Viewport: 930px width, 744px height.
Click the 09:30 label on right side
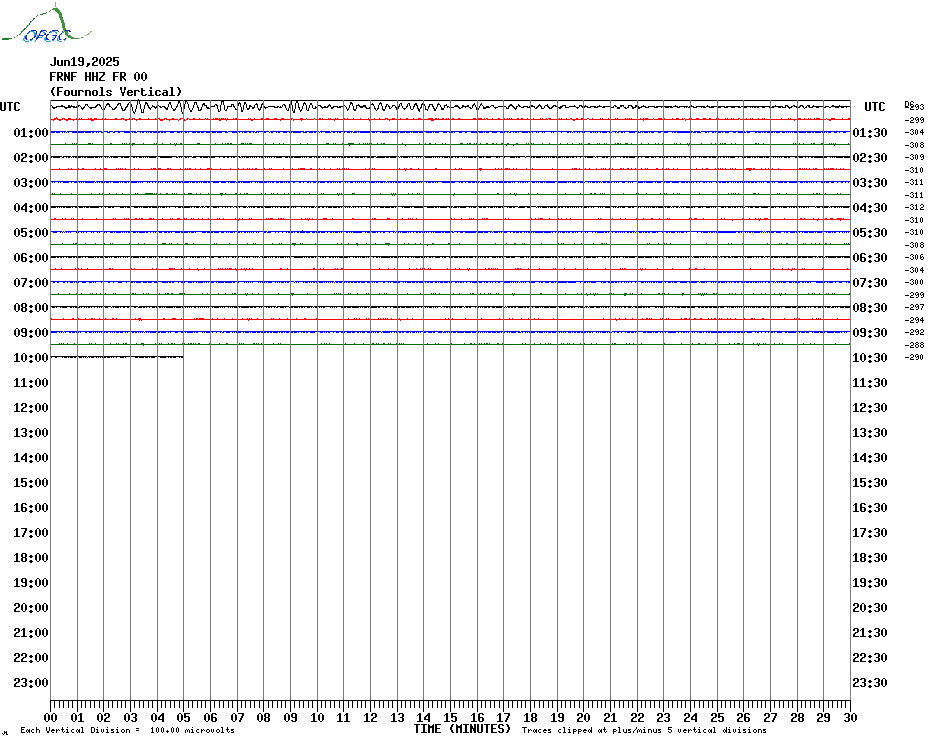[x=869, y=333]
